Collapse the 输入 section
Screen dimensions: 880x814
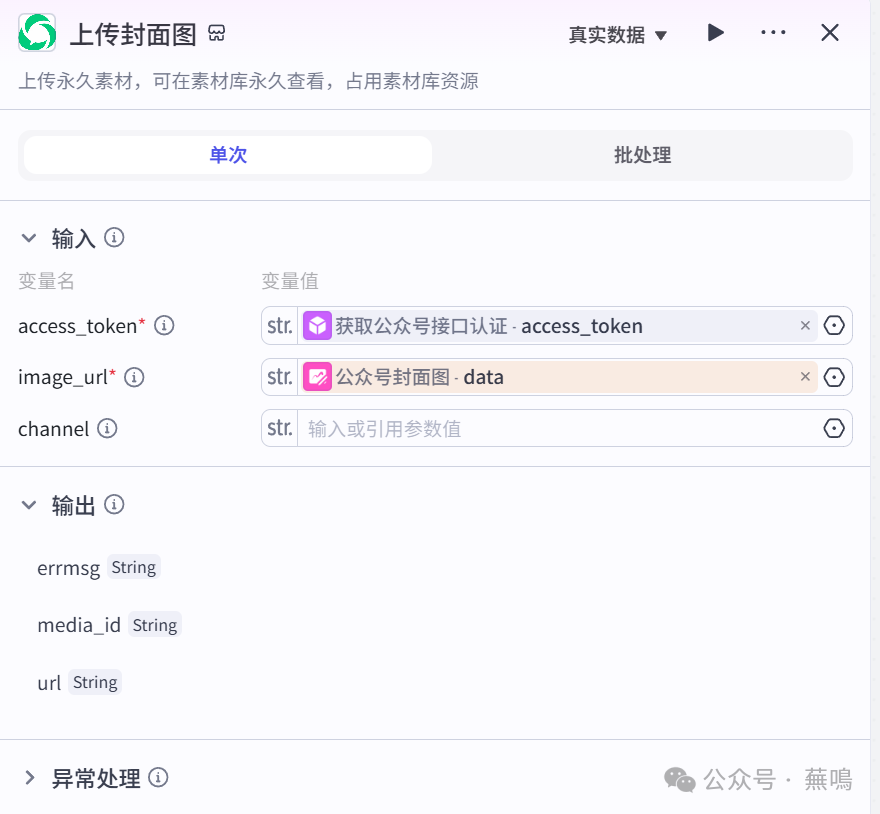[29, 238]
